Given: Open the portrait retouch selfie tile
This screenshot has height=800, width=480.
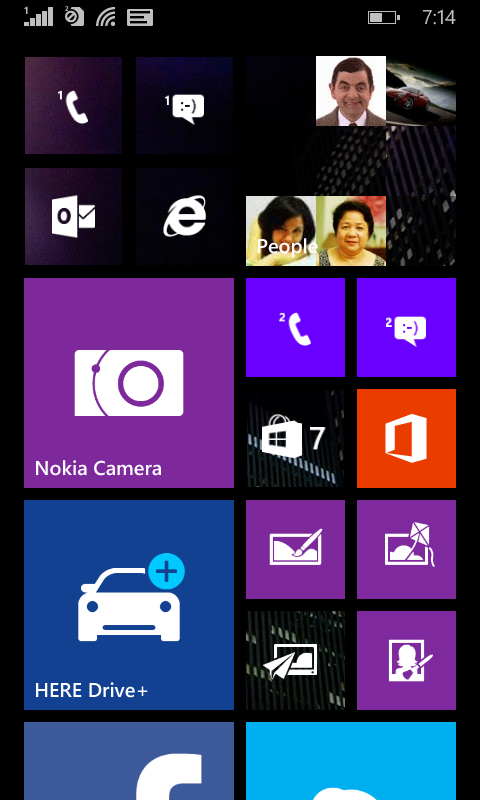Looking at the screenshot, I should click(x=407, y=660).
